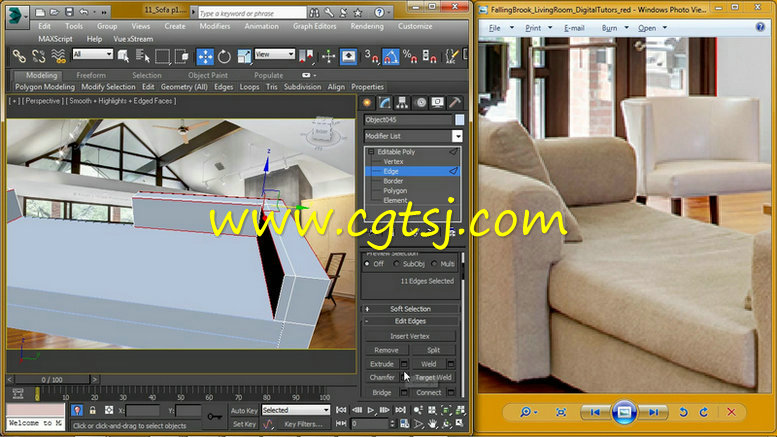
Task: Click the Split button in Edit Edges
Action: click(434, 350)
